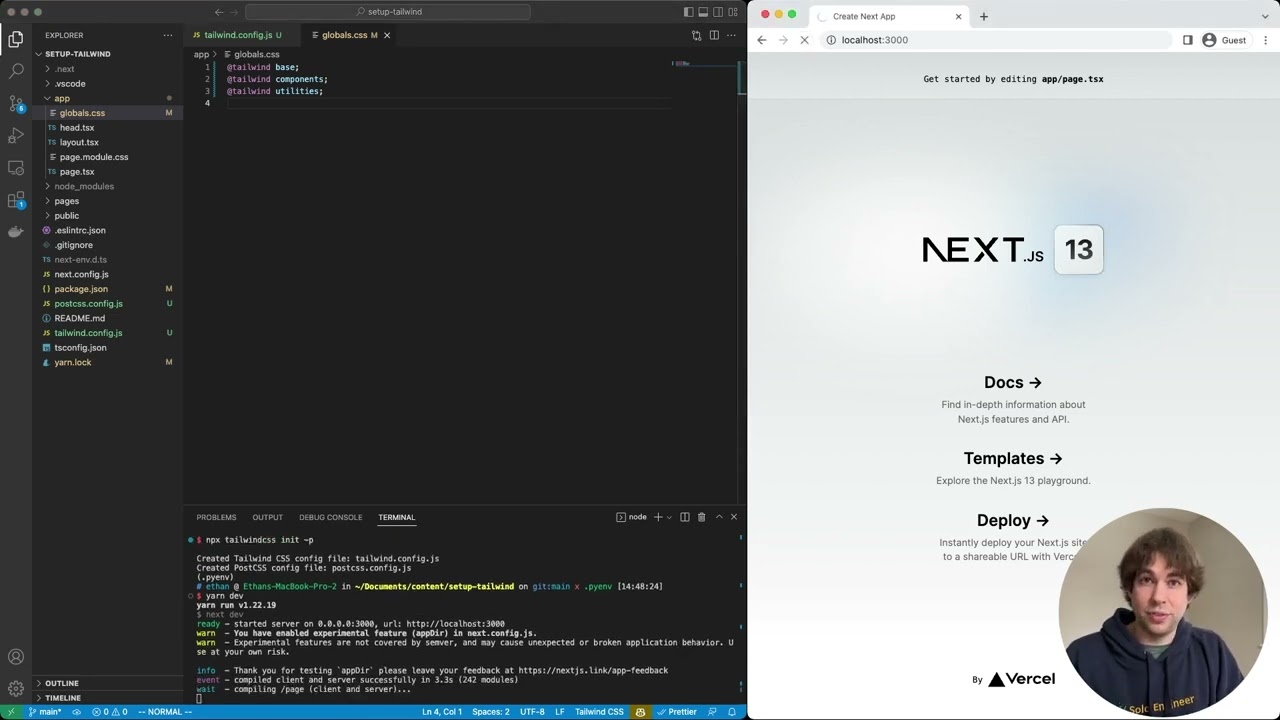The height and width of the screenshot is (720, 1280).
Task: Open the editor More Actions menu
Action: click(x=732, y=35)
